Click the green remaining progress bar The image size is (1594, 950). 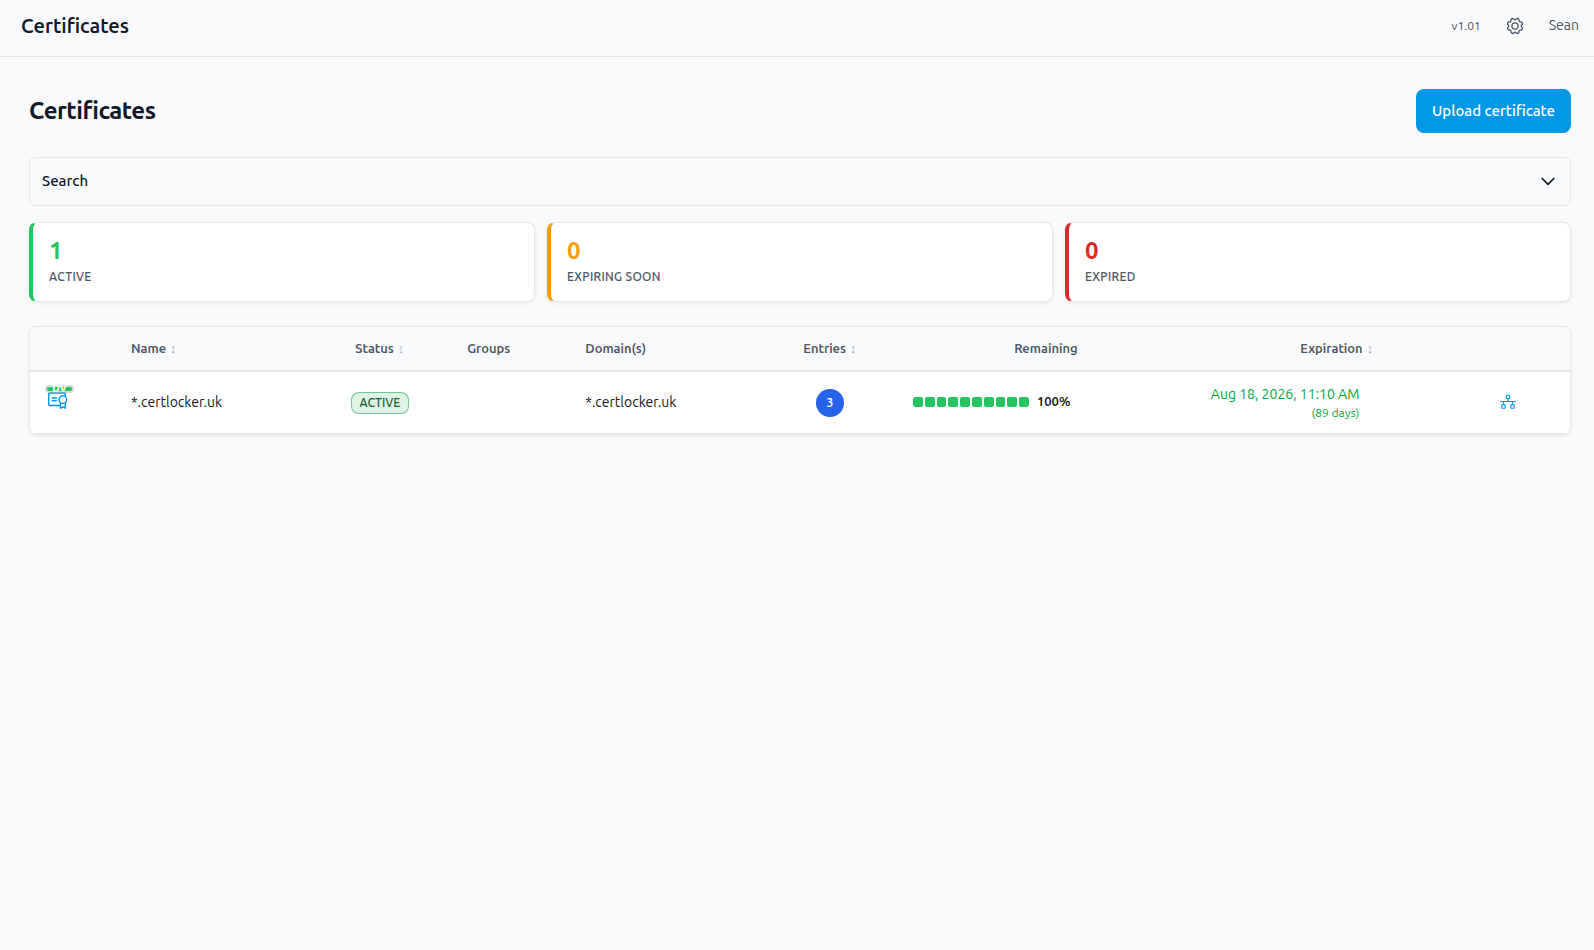pyautogui.click(x=971, y=402)
